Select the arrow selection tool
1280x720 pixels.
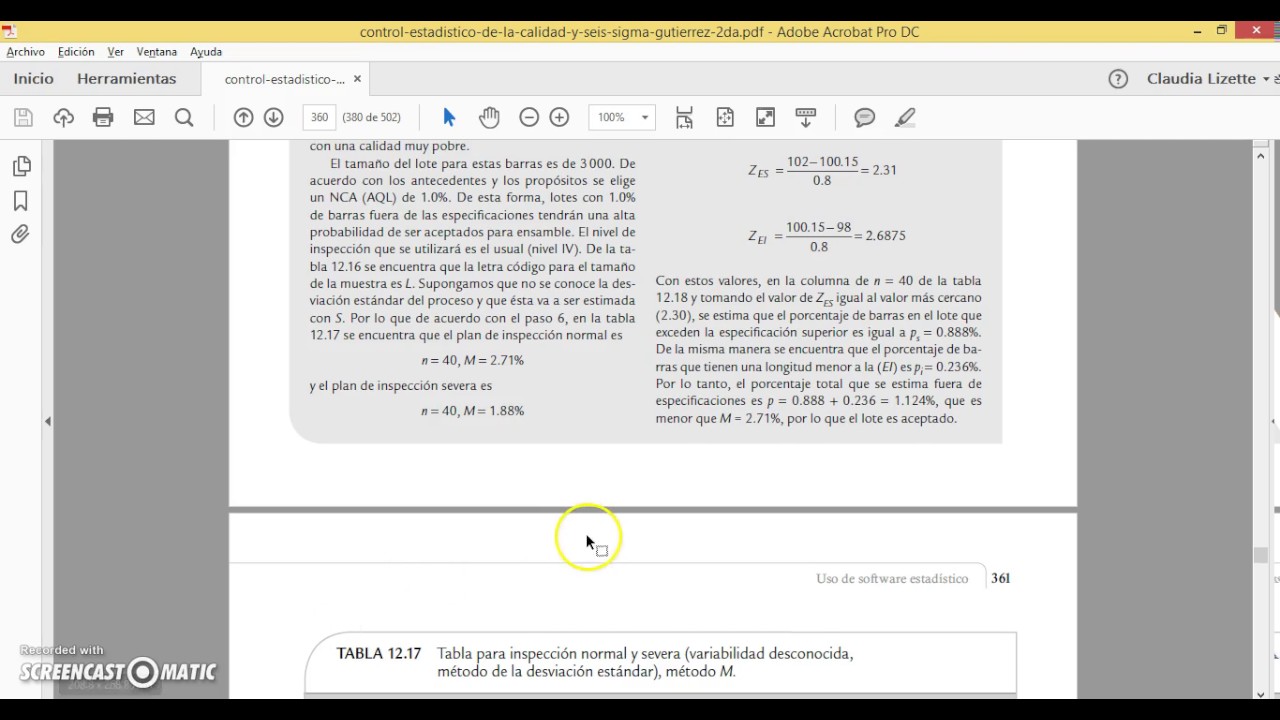449,118
